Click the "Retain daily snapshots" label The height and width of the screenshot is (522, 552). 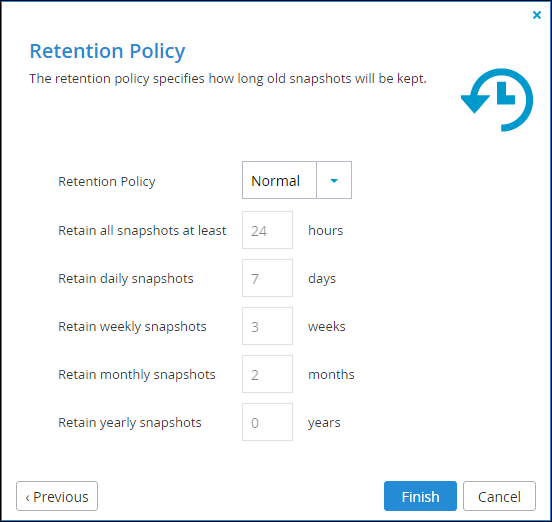126,279
